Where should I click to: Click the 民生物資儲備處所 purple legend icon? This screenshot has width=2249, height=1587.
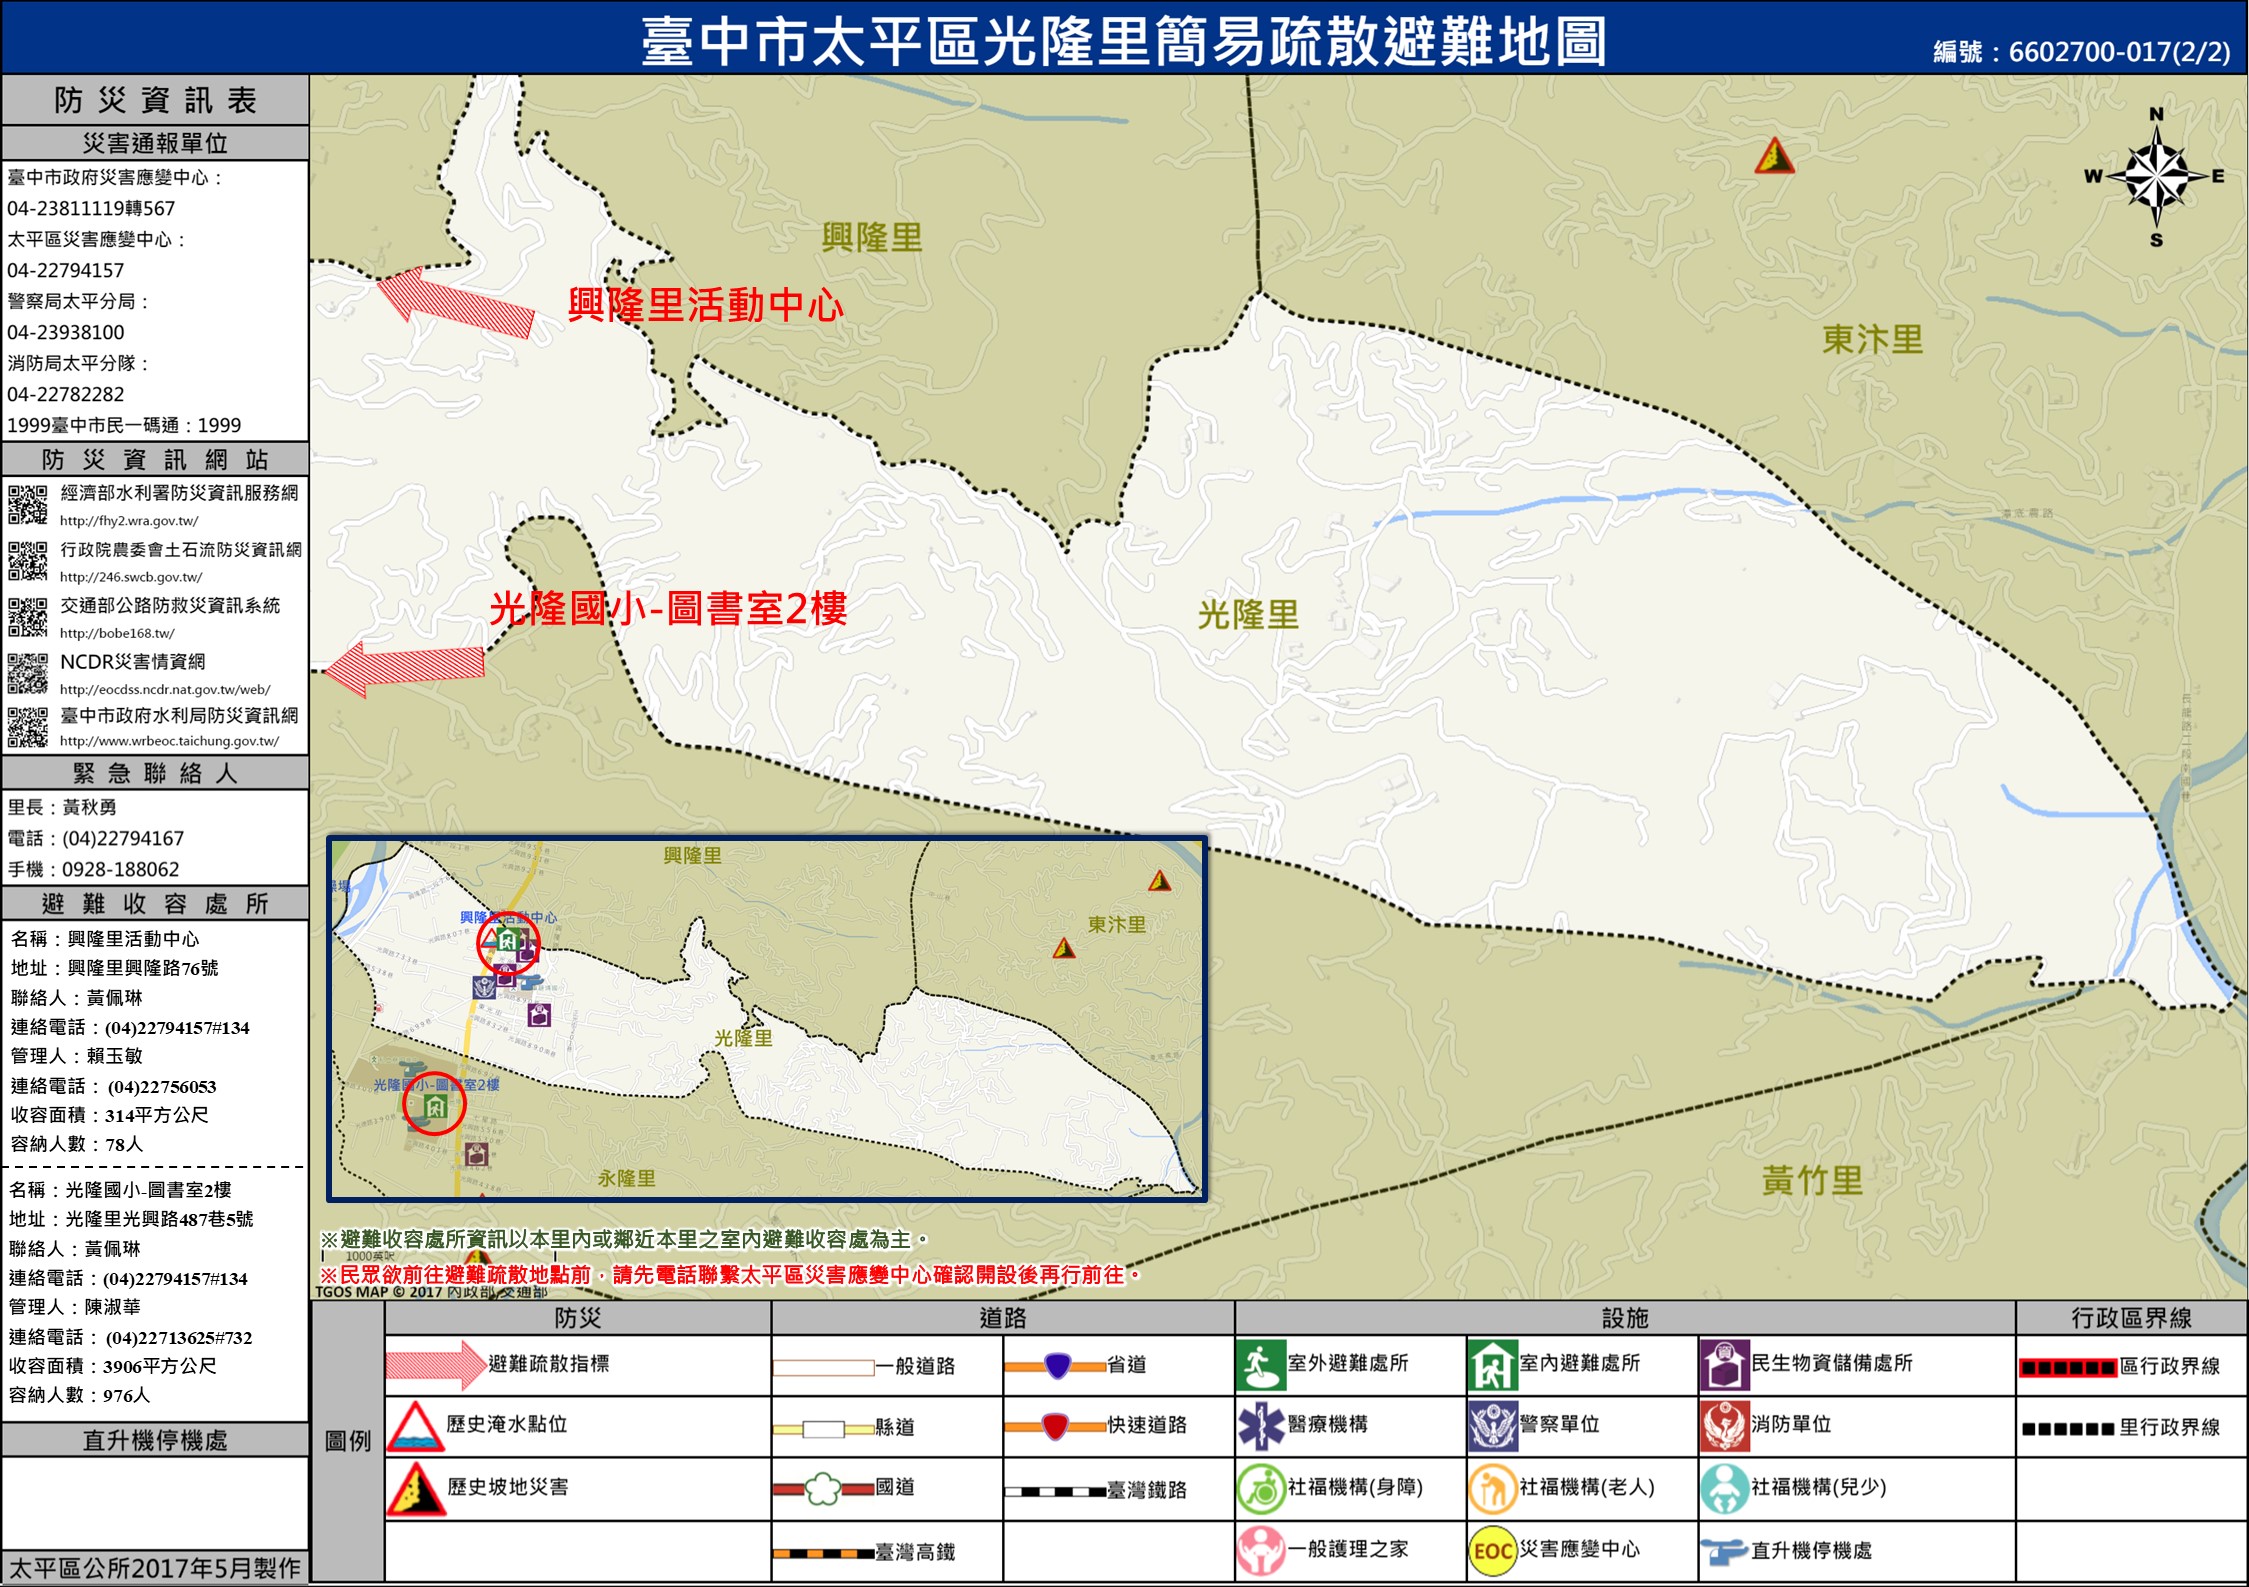(1724, 1365)
